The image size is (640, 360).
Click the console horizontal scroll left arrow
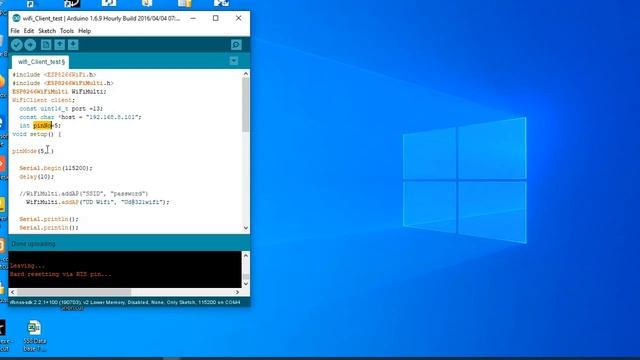tap(13, 292)
